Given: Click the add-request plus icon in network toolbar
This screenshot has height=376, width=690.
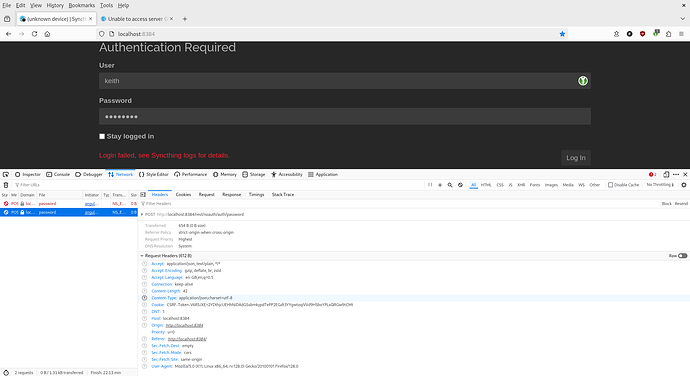Looking at the screenshot, I should (440, 185).
